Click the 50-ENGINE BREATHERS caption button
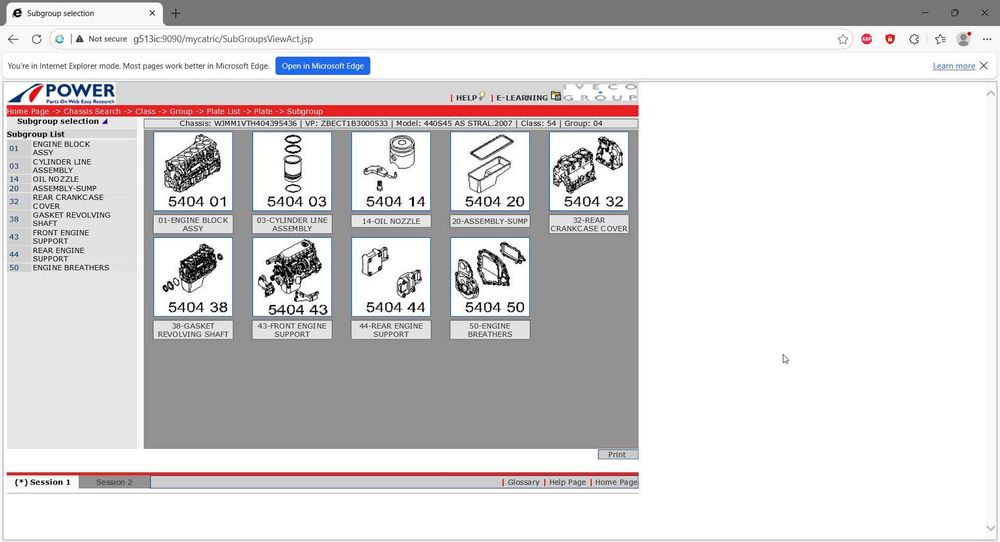 tap(490, 330)
